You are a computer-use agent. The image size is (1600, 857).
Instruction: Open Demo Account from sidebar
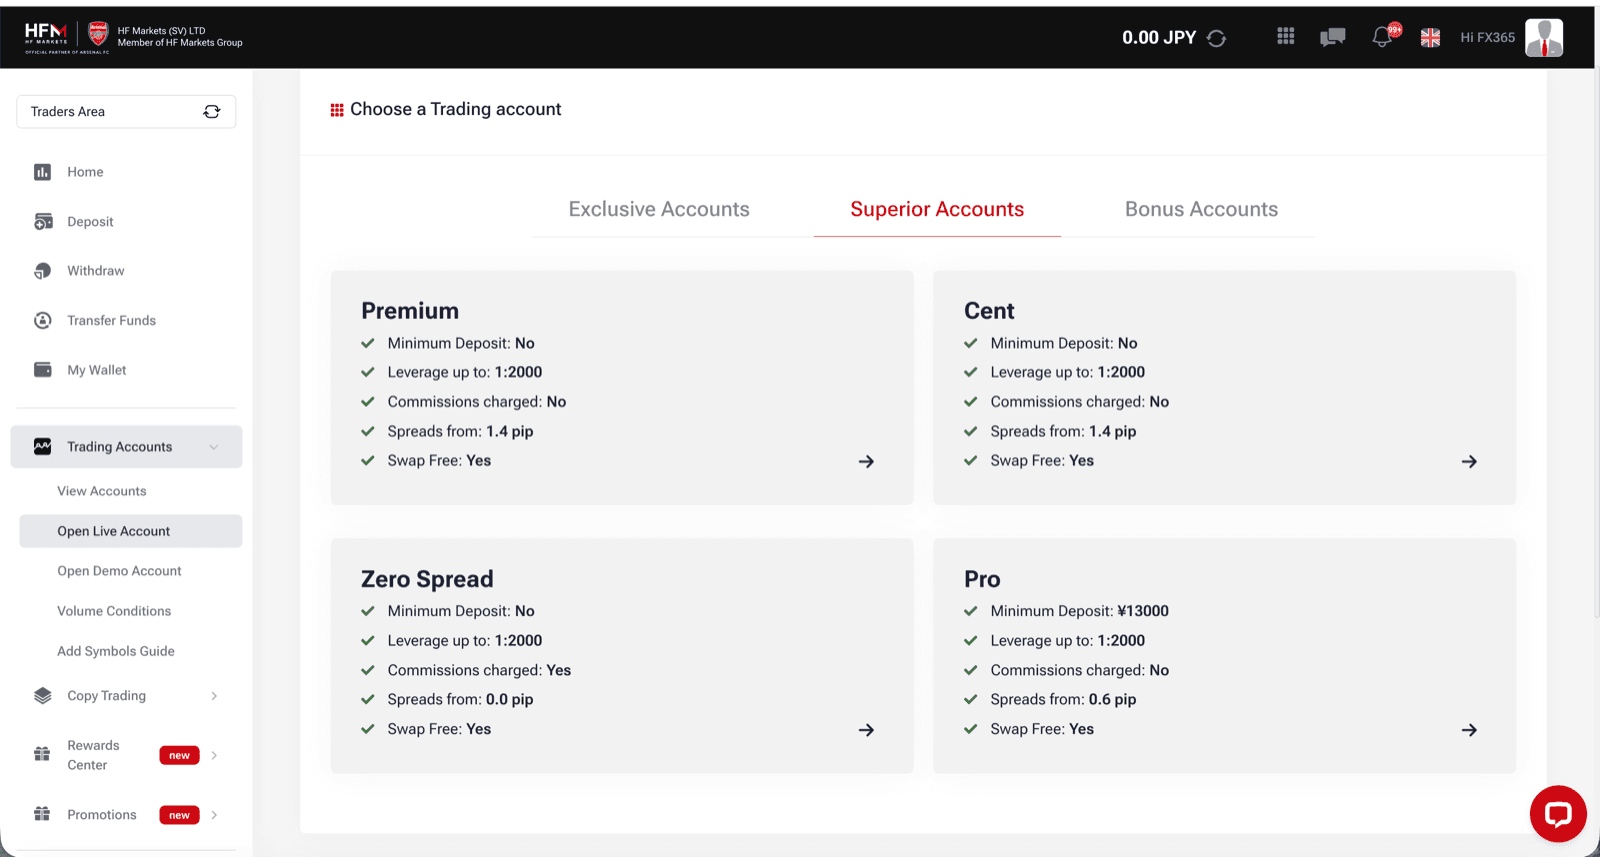pos(119,571)
